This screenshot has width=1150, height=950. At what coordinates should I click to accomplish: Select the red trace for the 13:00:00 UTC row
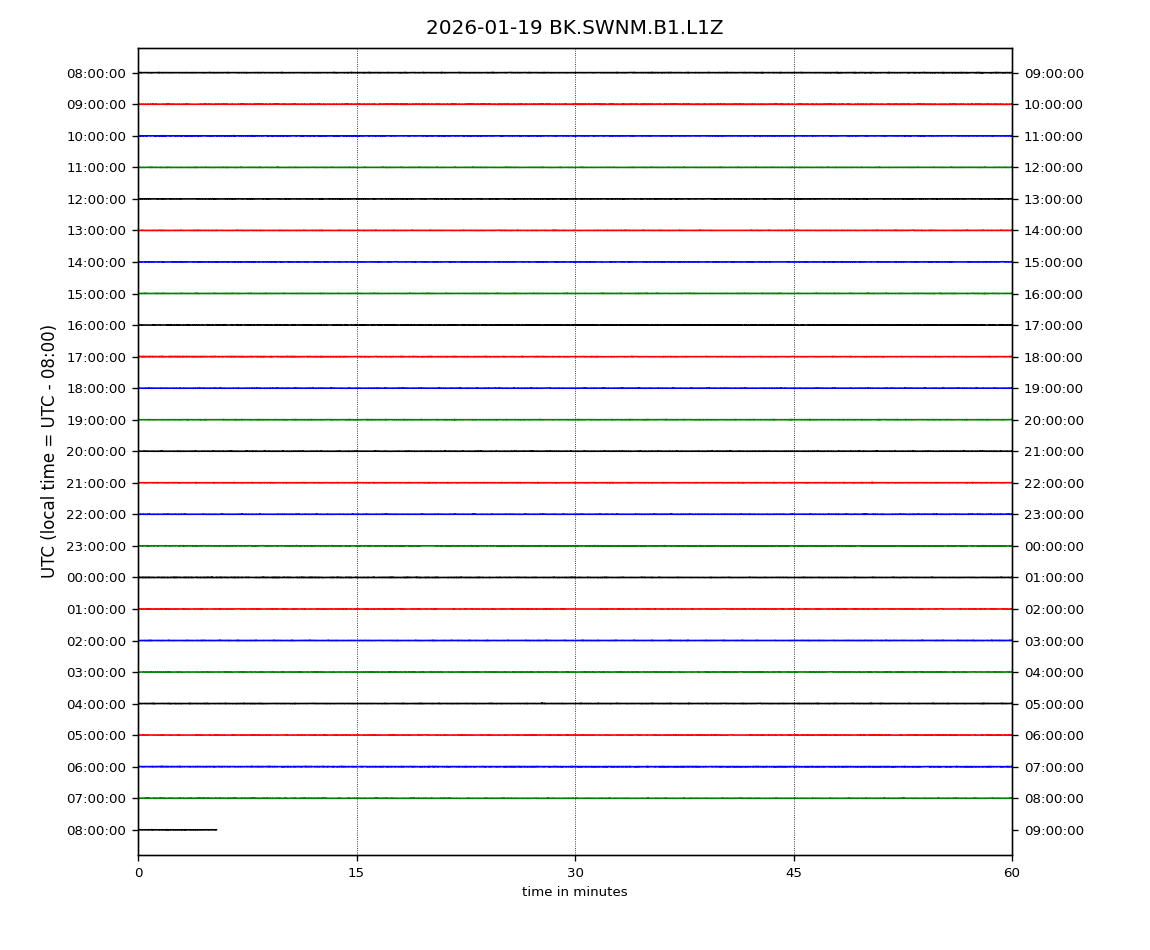point(500,230)
